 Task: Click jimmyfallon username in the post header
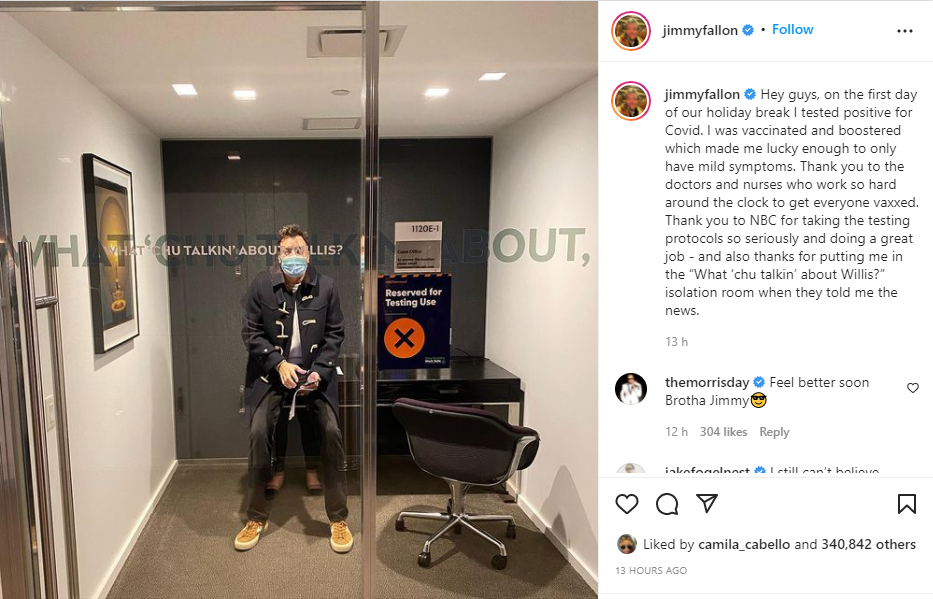[x=700, y=30]
